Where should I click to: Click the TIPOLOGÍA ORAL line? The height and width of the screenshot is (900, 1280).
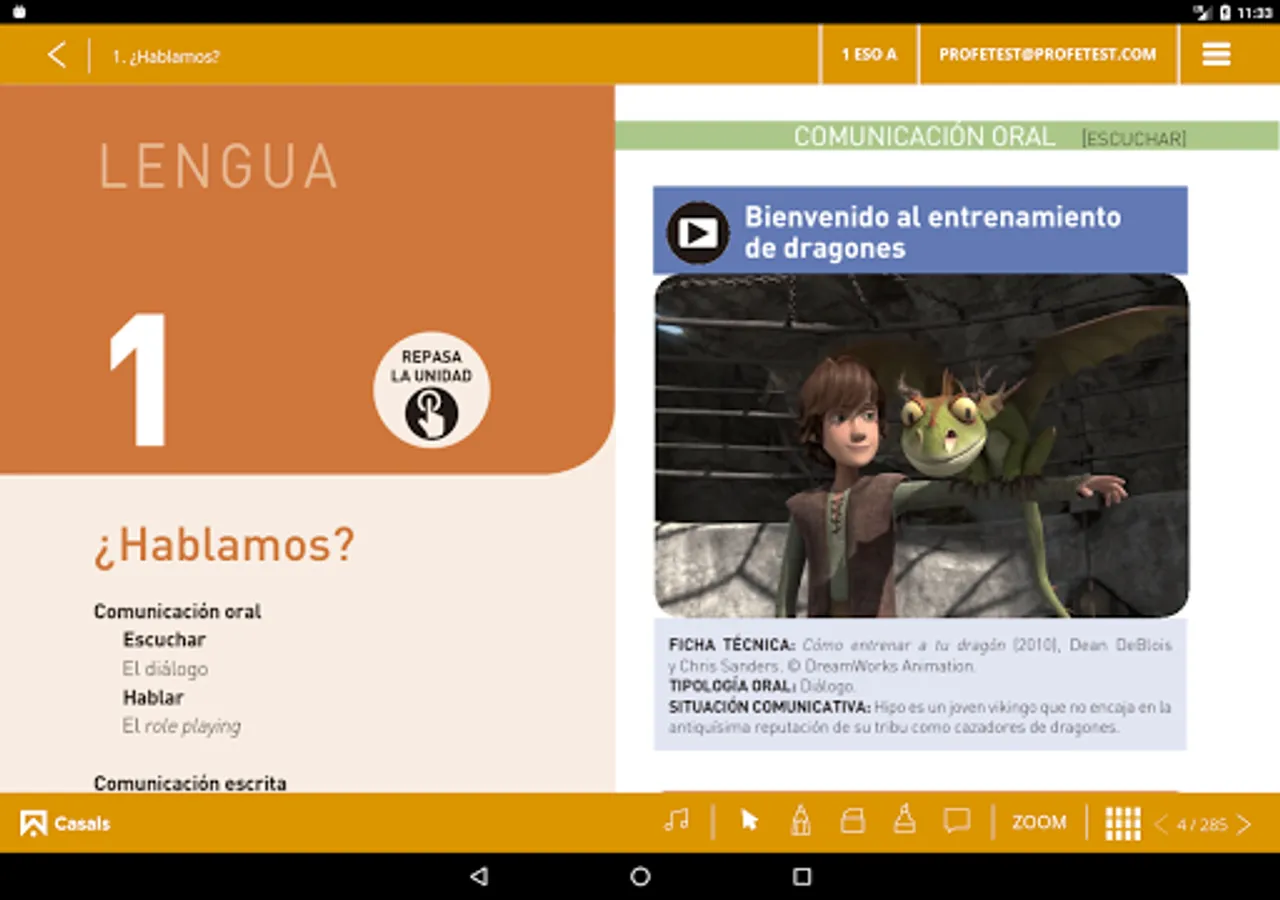pyautogui.click(x=762, y=686)
